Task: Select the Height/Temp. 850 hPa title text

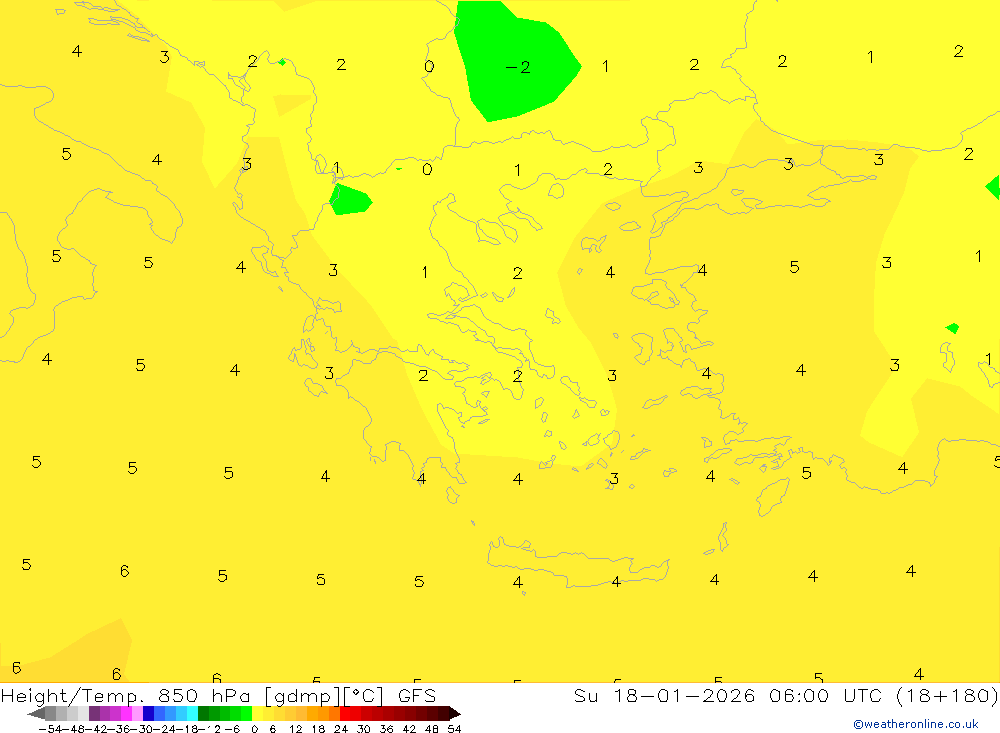Action: [x=126, y=695]
